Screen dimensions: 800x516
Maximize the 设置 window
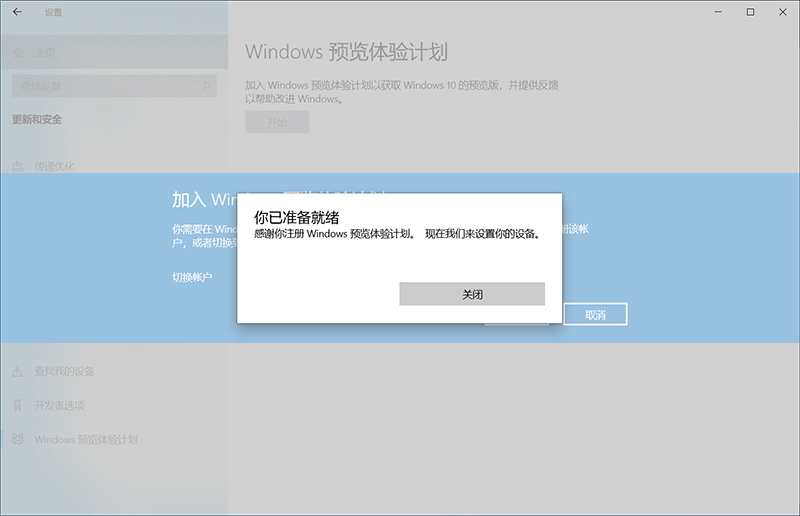[750, 12]
